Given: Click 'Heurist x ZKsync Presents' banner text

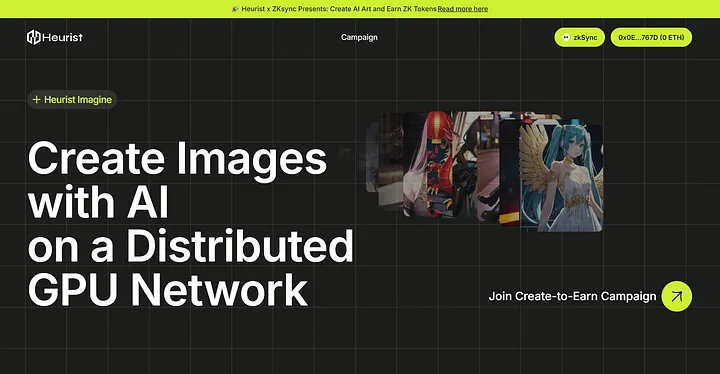Looking at the screenshot, I should [x=285, y=9].
